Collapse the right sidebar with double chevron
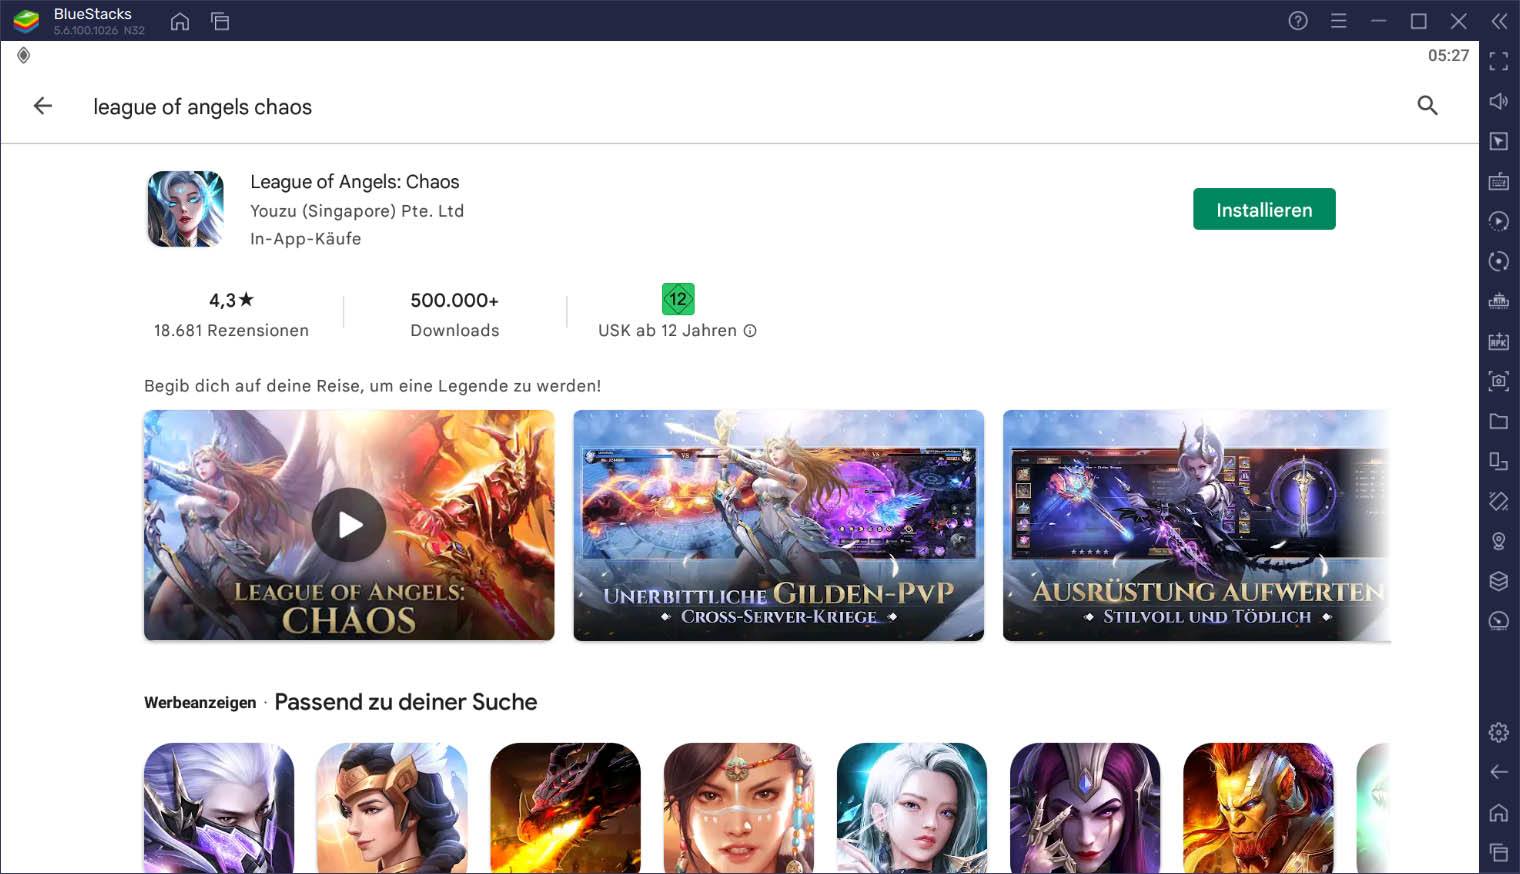Screen dimensions: 1520x874 [1499, 21]
